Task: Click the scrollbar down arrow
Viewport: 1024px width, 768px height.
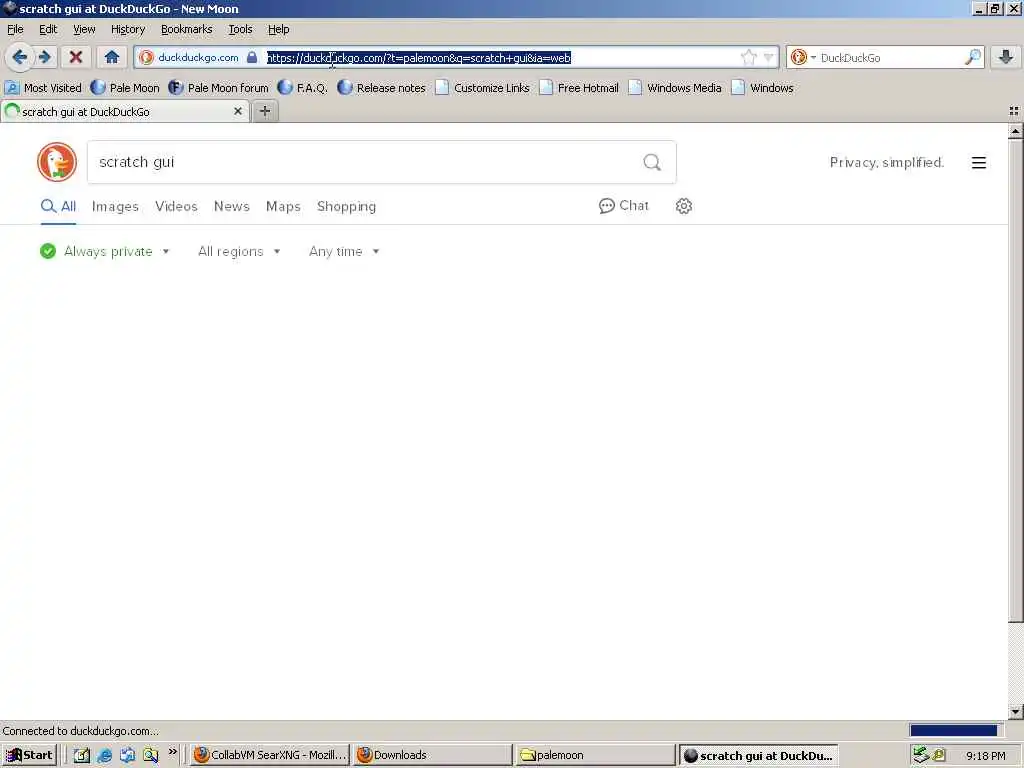Action: (x=1015, y=711)
